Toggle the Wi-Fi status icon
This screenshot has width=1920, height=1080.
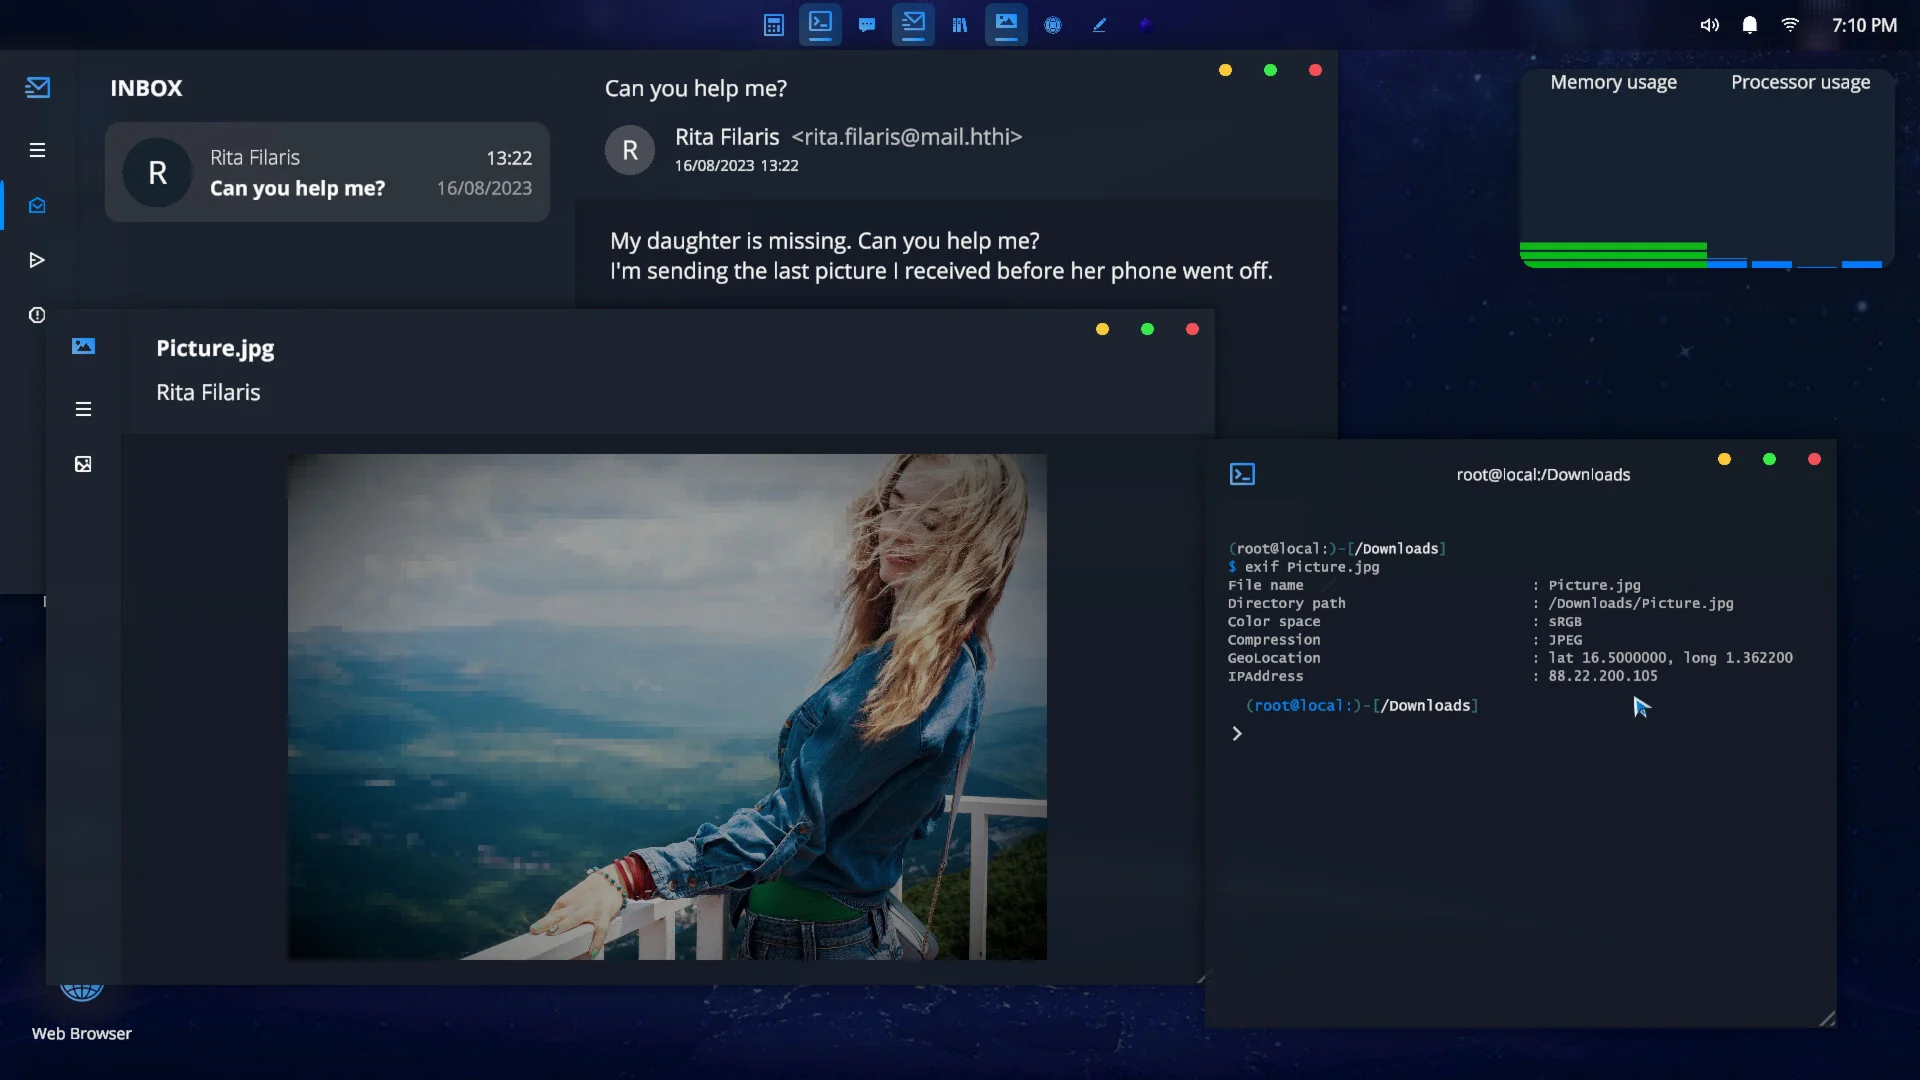point(1790,25)
